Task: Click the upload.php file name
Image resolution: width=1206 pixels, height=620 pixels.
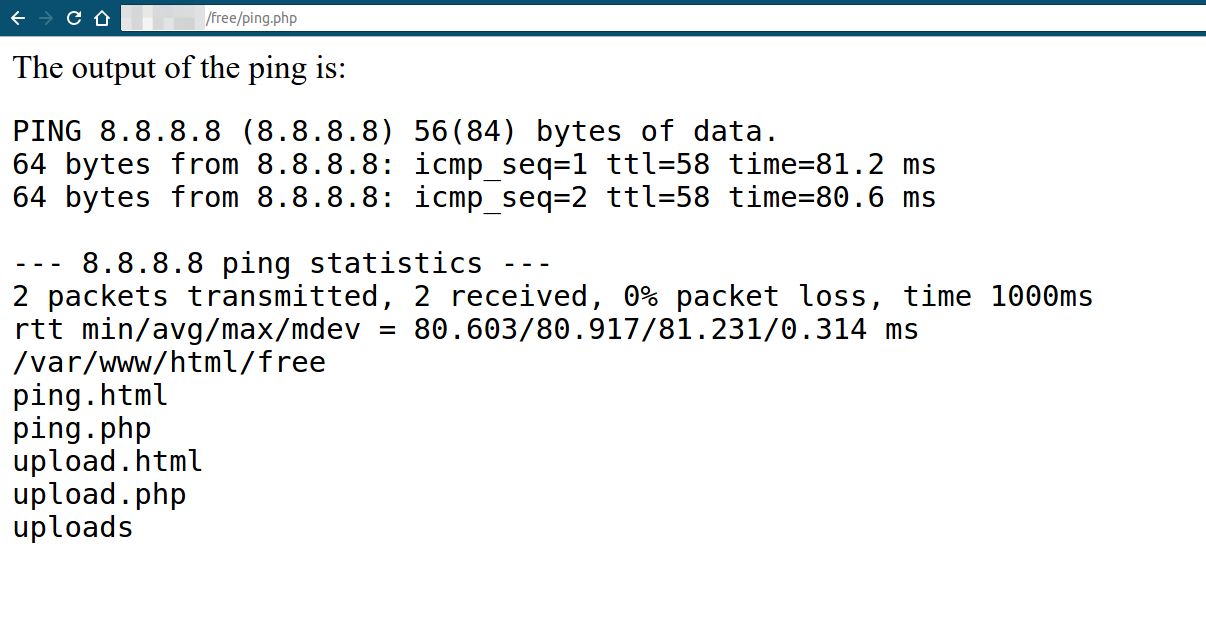Action: click(99, 494)
